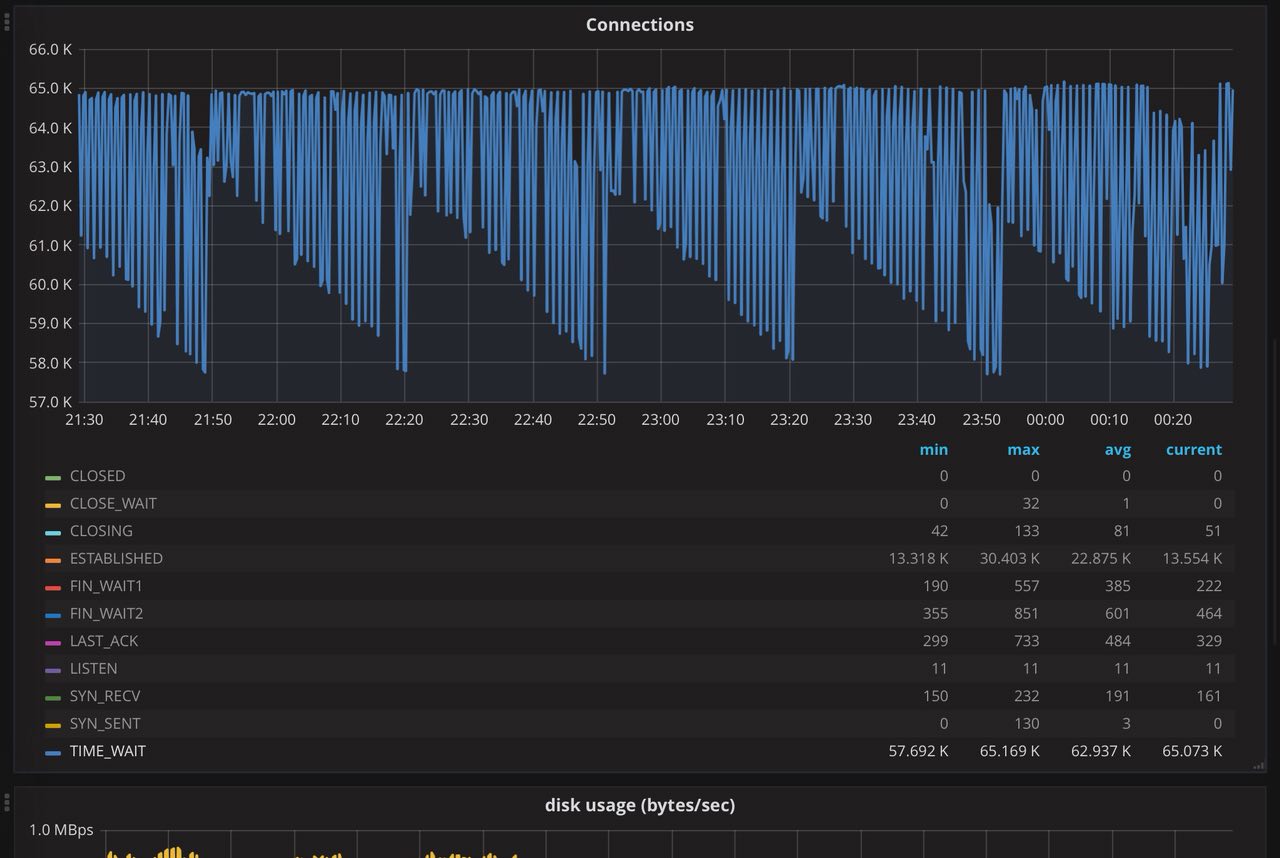Open color picker for TIME_WAIT swatch
1280x858 pixels.
[53, 752]
